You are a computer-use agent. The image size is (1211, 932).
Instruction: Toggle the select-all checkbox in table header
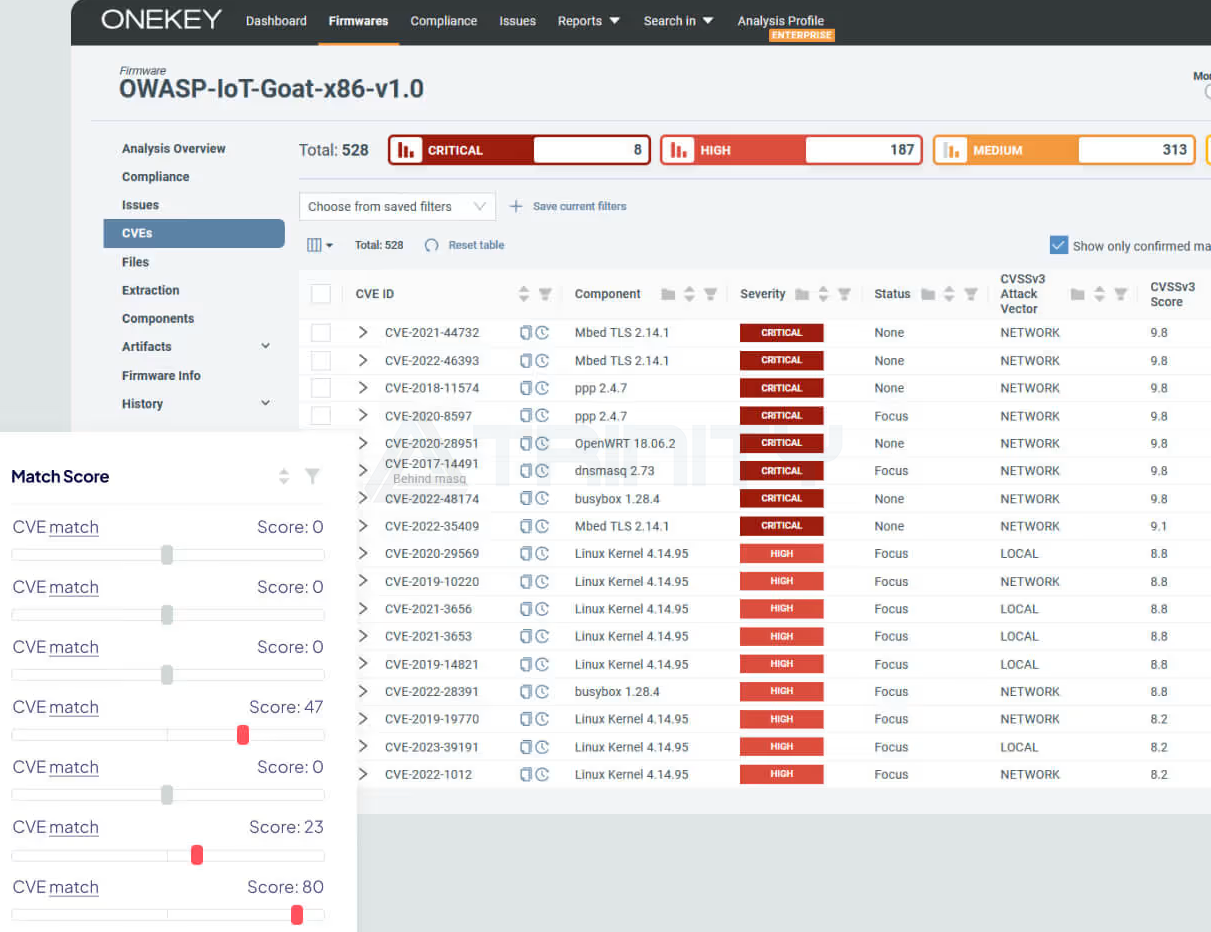tap(321, 294)
